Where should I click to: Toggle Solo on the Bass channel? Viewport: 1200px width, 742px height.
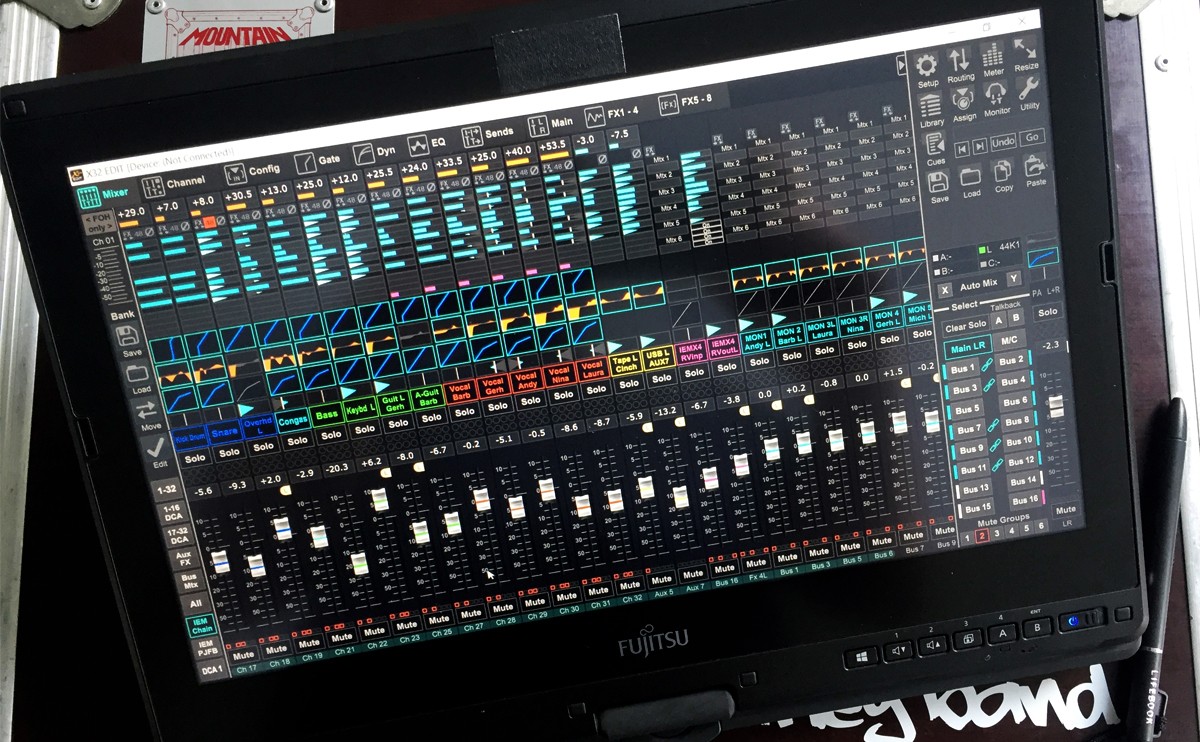[331, 434]
